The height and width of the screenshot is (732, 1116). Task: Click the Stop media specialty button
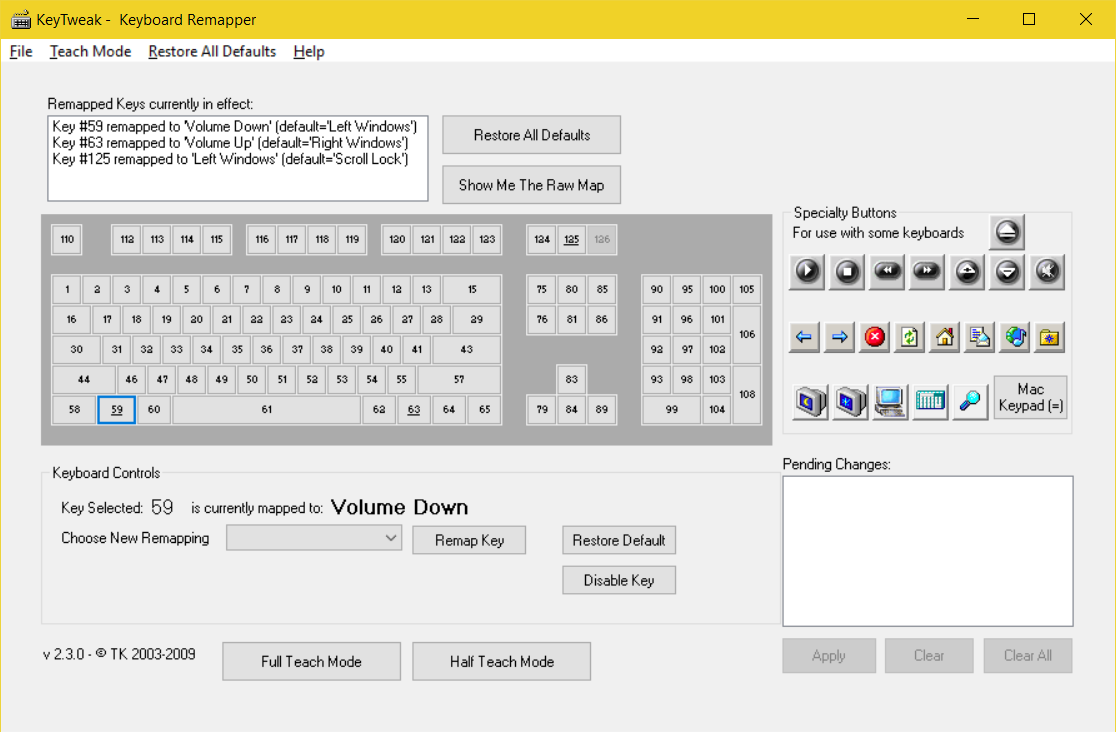coord(847,271)
